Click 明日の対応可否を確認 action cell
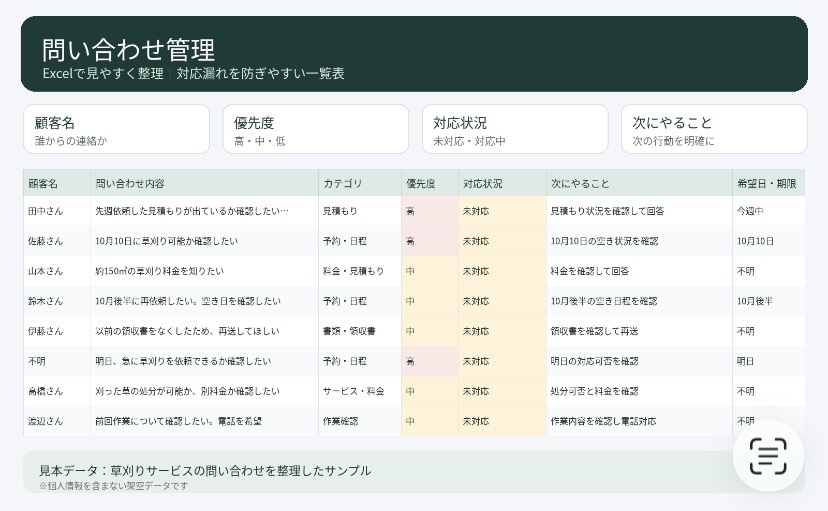Image resolution: width=828 pixels, height=511 pixels. 639,362
